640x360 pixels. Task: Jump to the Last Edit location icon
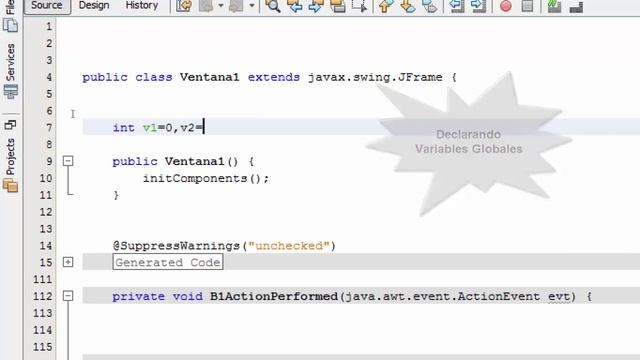pyautogui.click(x=184, y=6)
